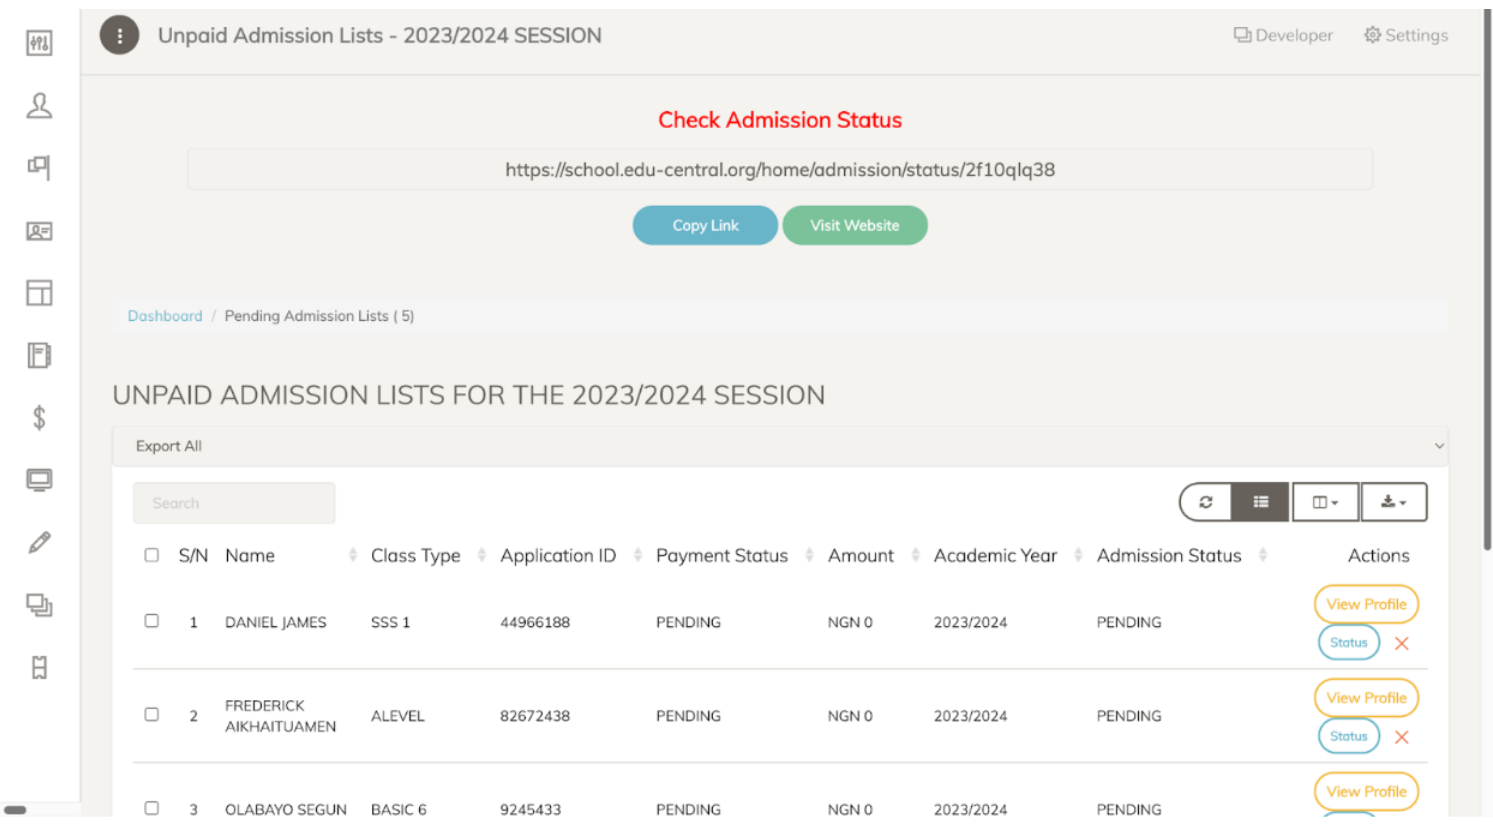Expand the Export All dropdown
This screenshot has width=1493, height=833.
click(x=779, y=446)
